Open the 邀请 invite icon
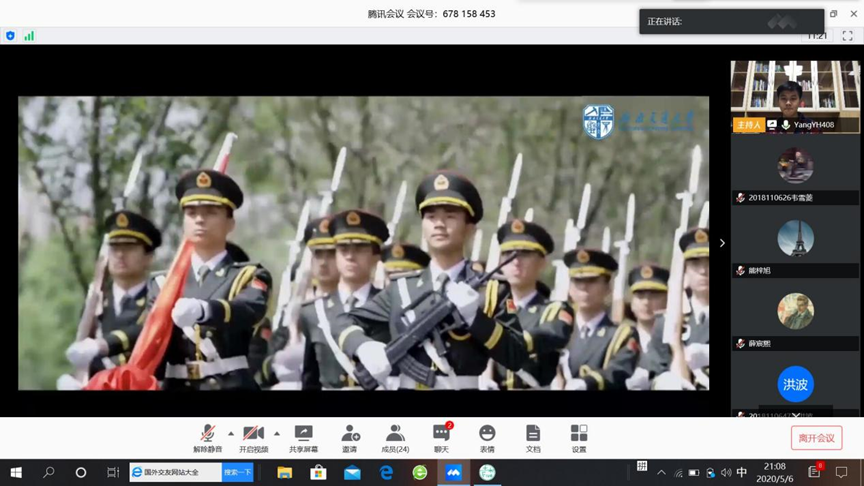The height and width of the screenshot is (486, 864). [x=350, y=437]
